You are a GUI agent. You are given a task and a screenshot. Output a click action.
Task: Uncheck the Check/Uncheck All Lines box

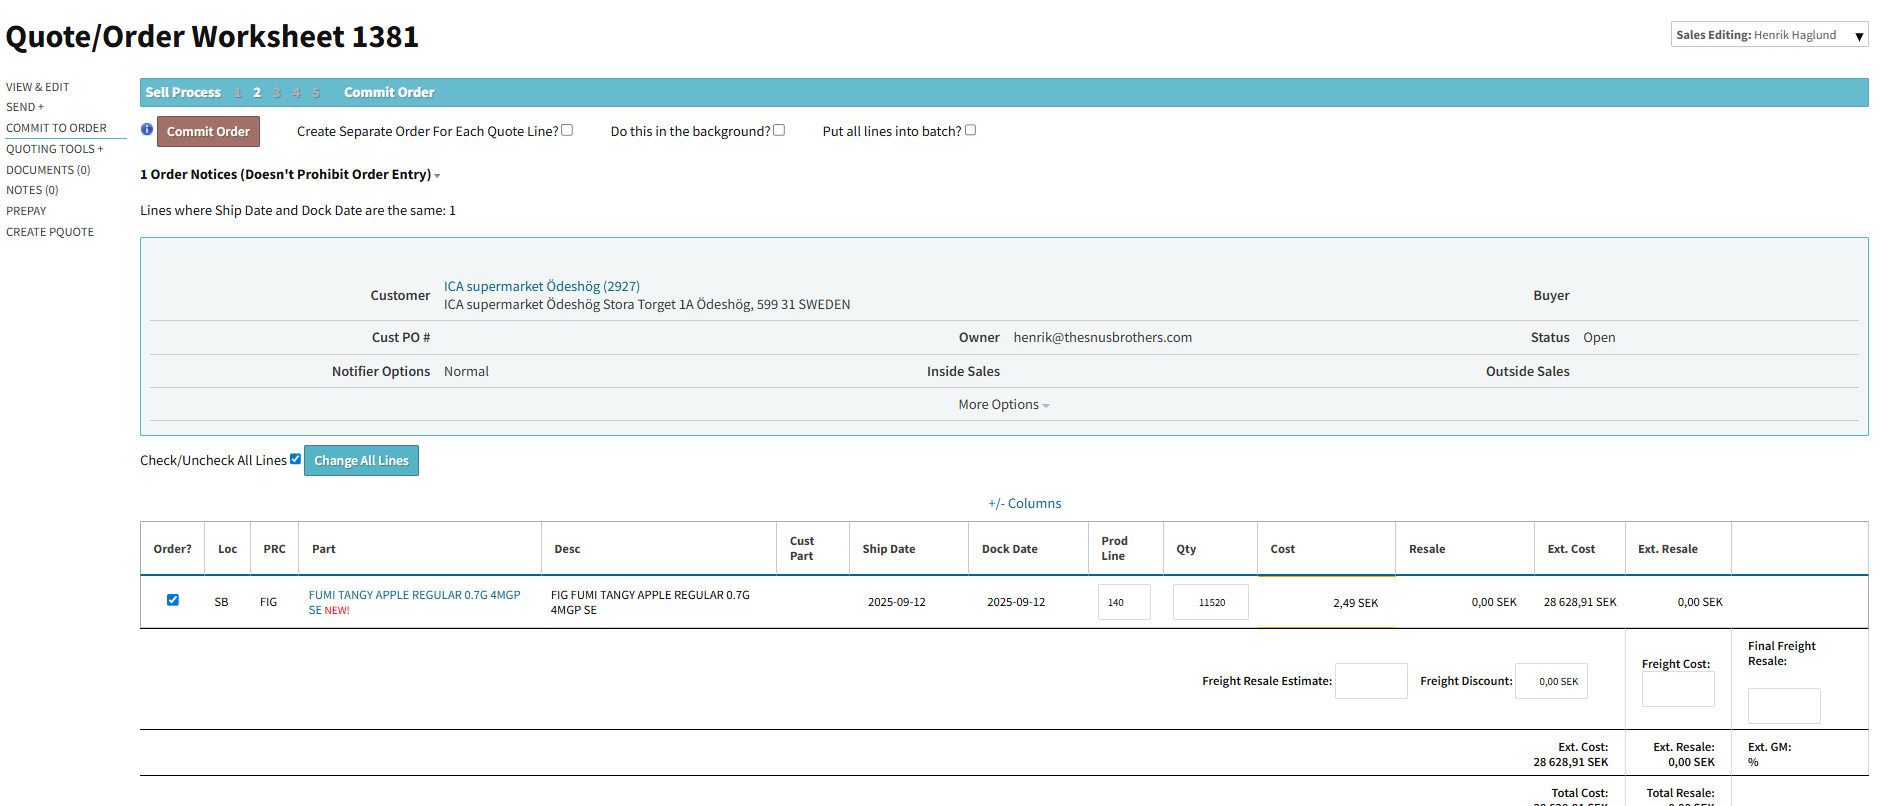pyautogui.click(x=295, y=460)
